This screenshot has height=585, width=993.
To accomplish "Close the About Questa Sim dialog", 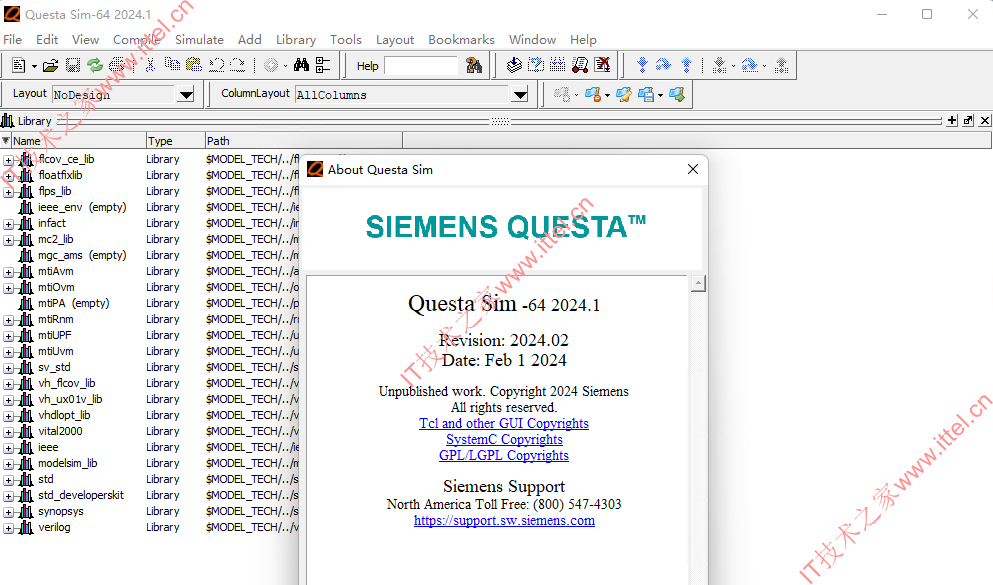I will [693, 169].
